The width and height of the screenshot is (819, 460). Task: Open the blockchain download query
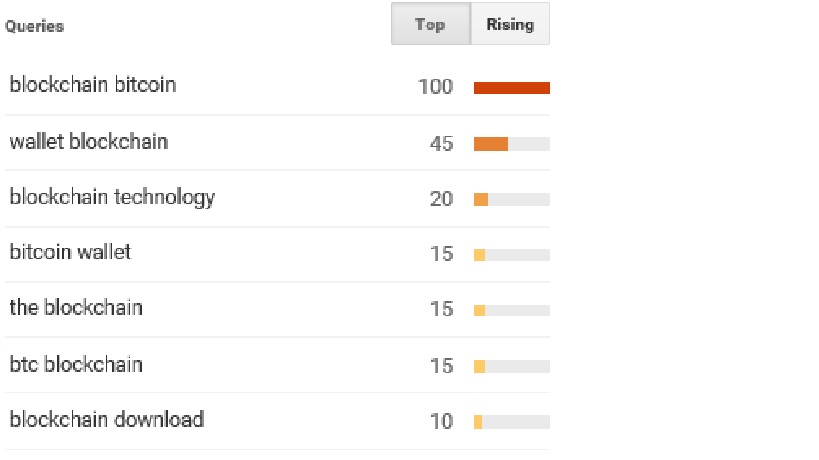107,419
